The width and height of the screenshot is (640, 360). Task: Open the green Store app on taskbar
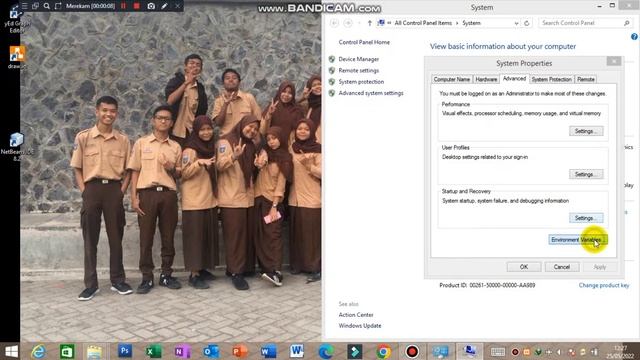point(67,351)
